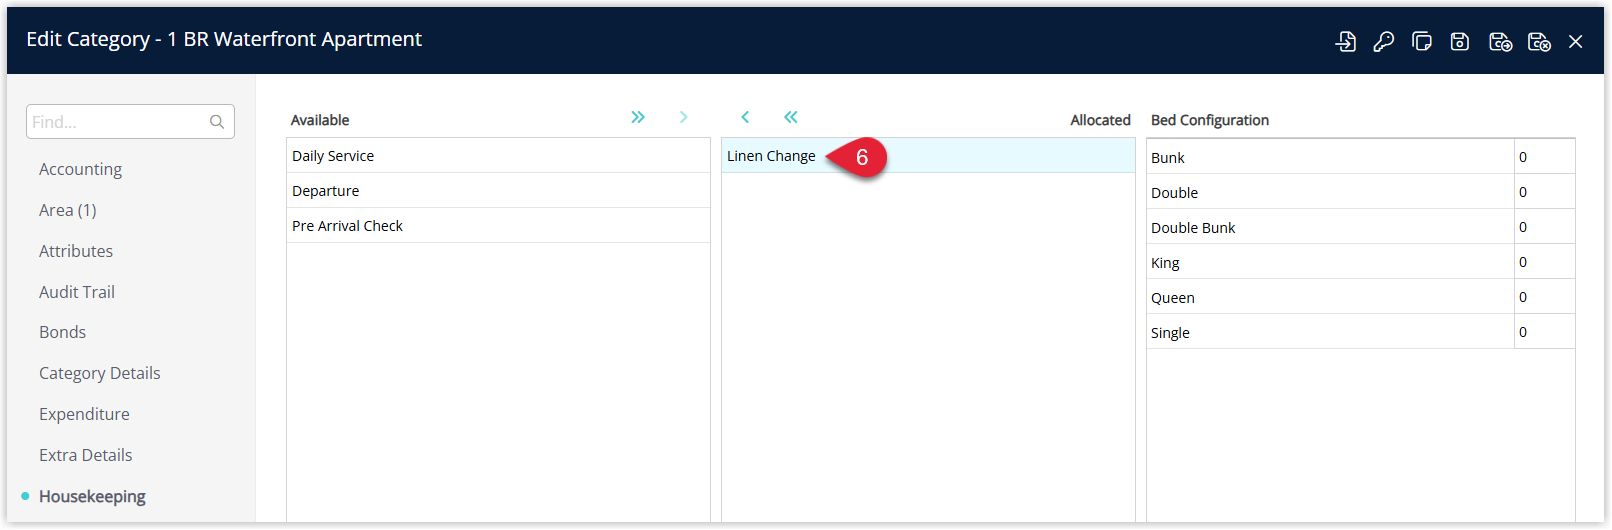Open the Area (1) section
This screenshot has height=530, width=1612.
coord(68,210)
